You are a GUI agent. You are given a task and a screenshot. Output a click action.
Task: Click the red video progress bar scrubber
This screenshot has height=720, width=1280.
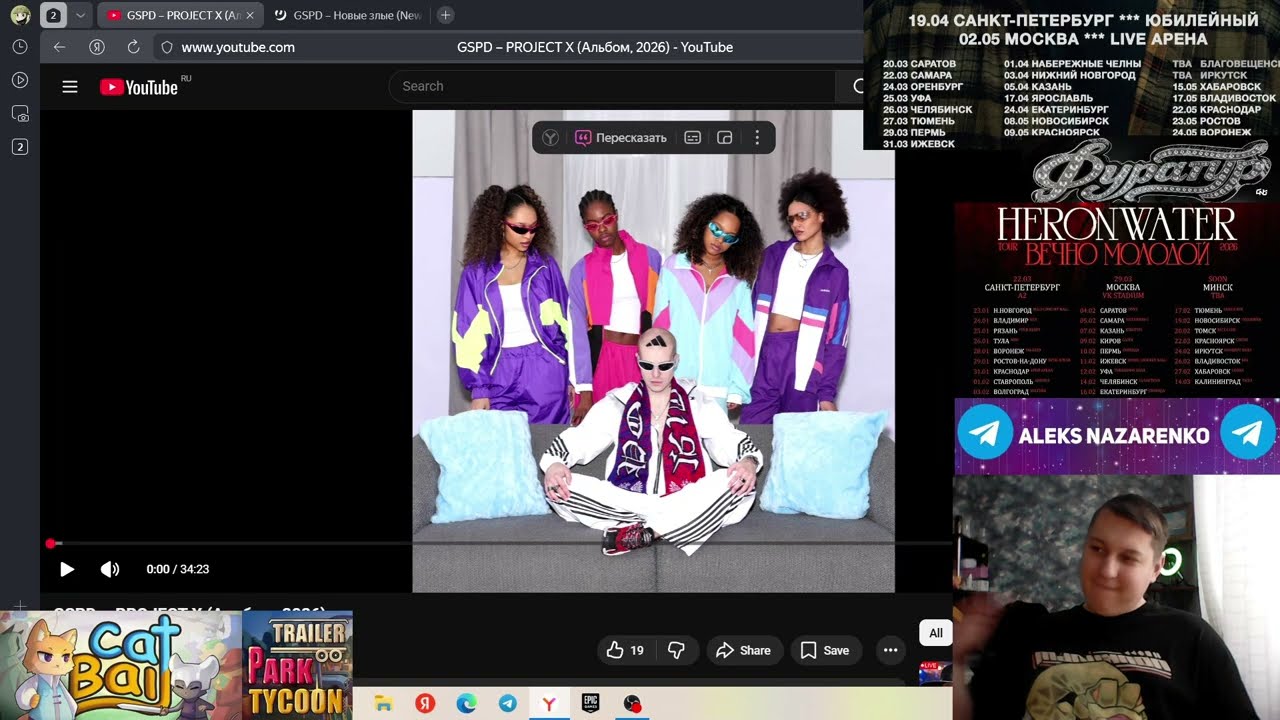[x=50, y=543]
